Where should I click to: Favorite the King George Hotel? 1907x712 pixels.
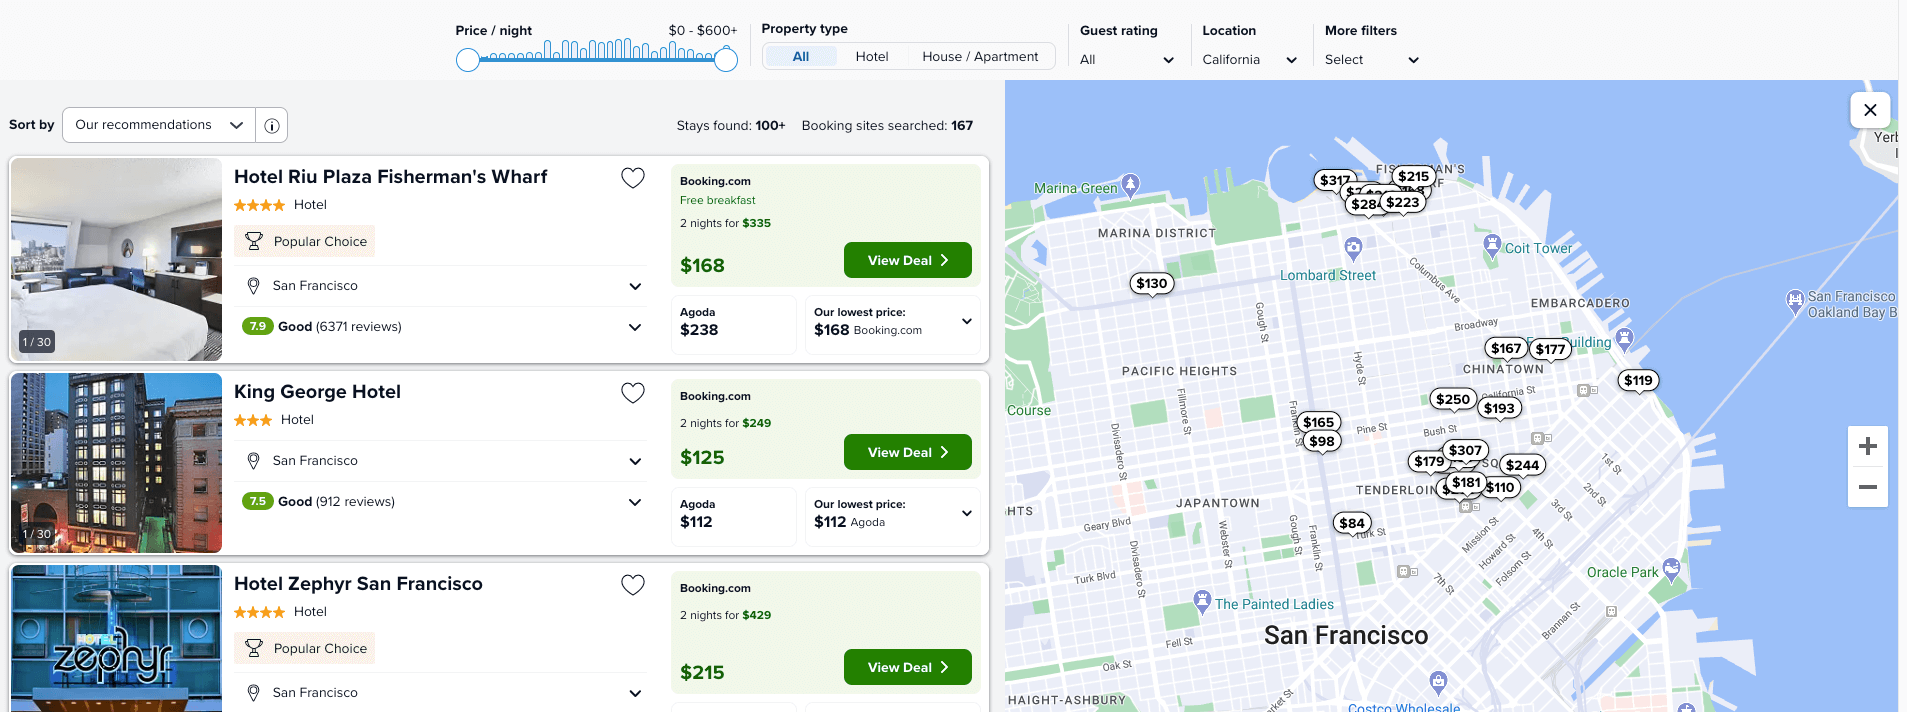point(632,392)
